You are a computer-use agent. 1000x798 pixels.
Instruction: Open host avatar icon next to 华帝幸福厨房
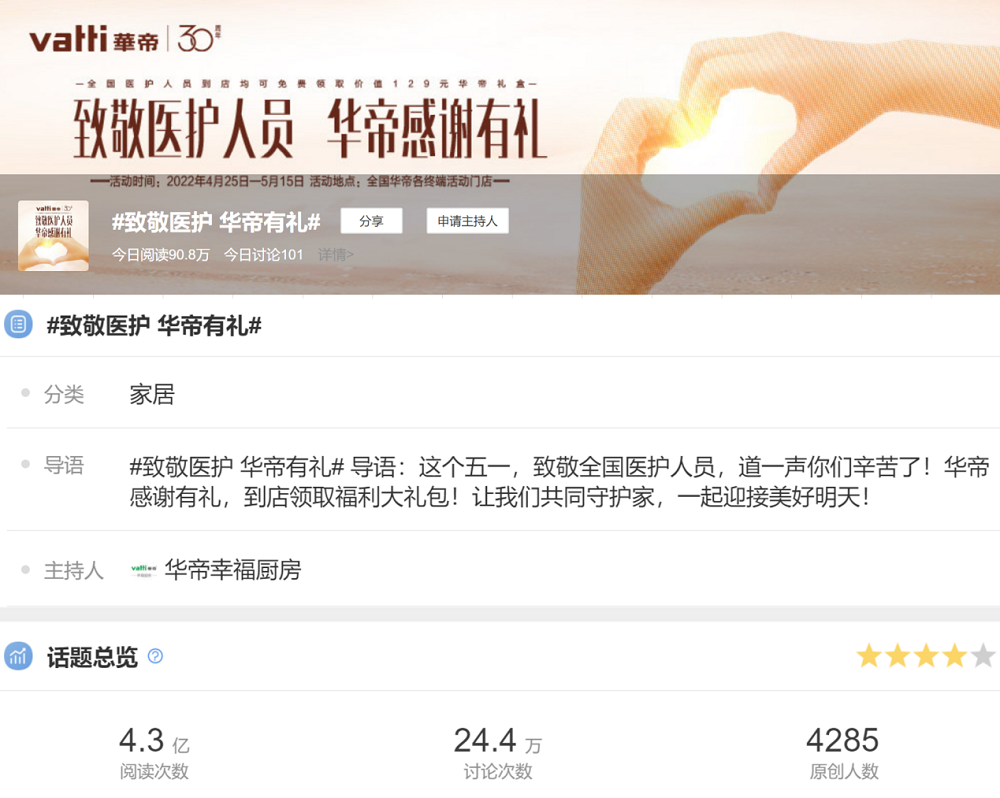click(143, 569)
